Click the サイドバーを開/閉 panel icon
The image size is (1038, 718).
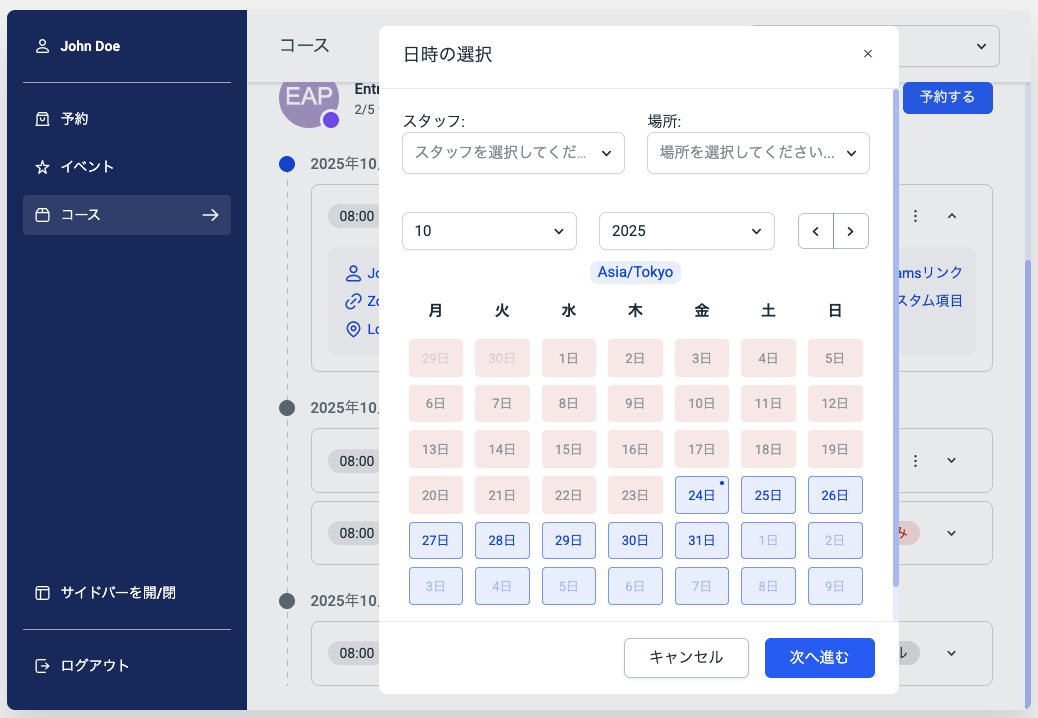(x=42, y=593)
